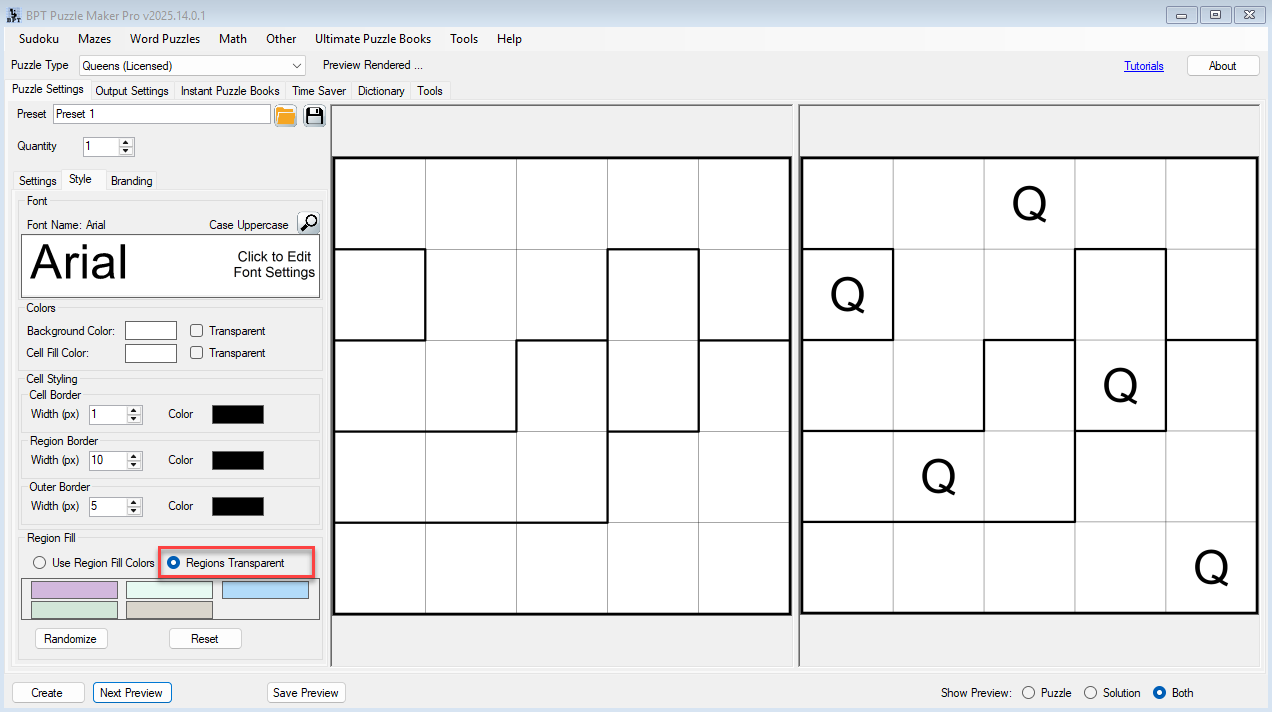
Task: Open the Tutorials link
Action: coord(1143,66)
